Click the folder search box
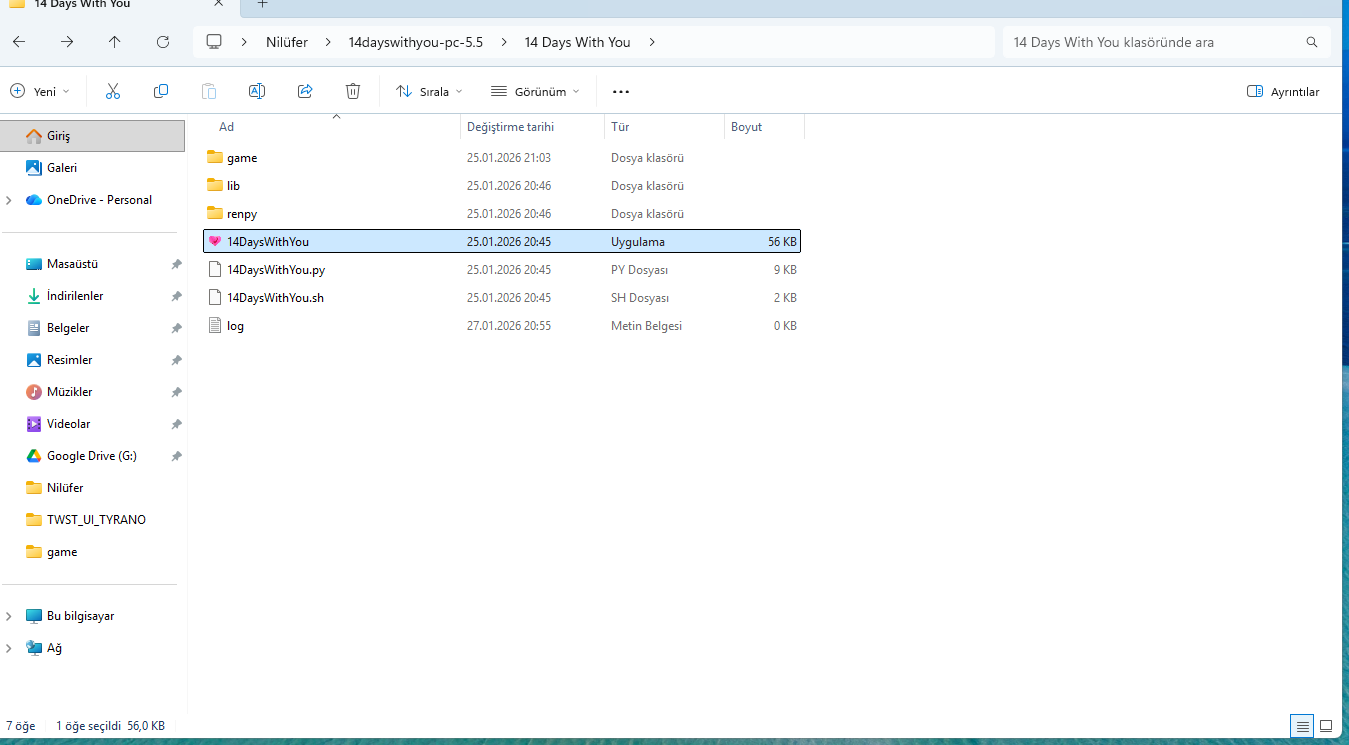The image size is (1349, 745). (1167, 42)
